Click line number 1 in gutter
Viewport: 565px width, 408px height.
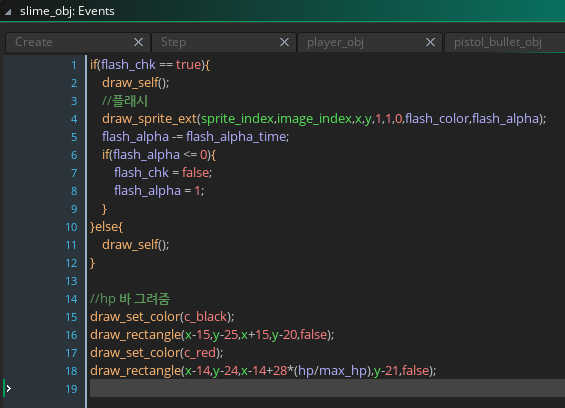point(74,65)
